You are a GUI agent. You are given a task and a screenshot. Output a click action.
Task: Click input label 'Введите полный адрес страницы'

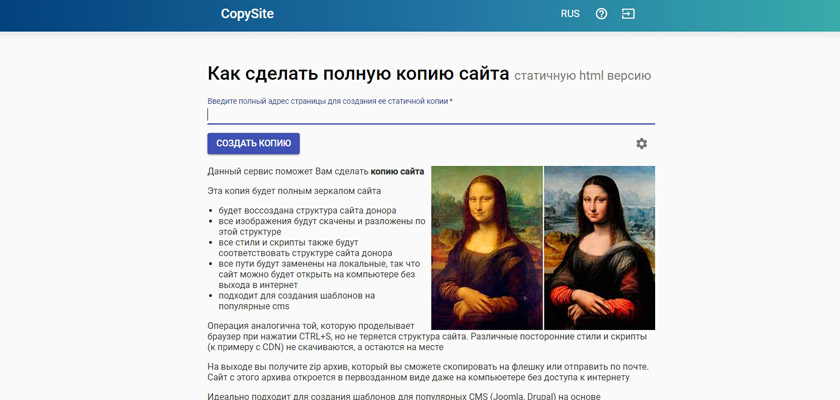[x=330, y=101]
